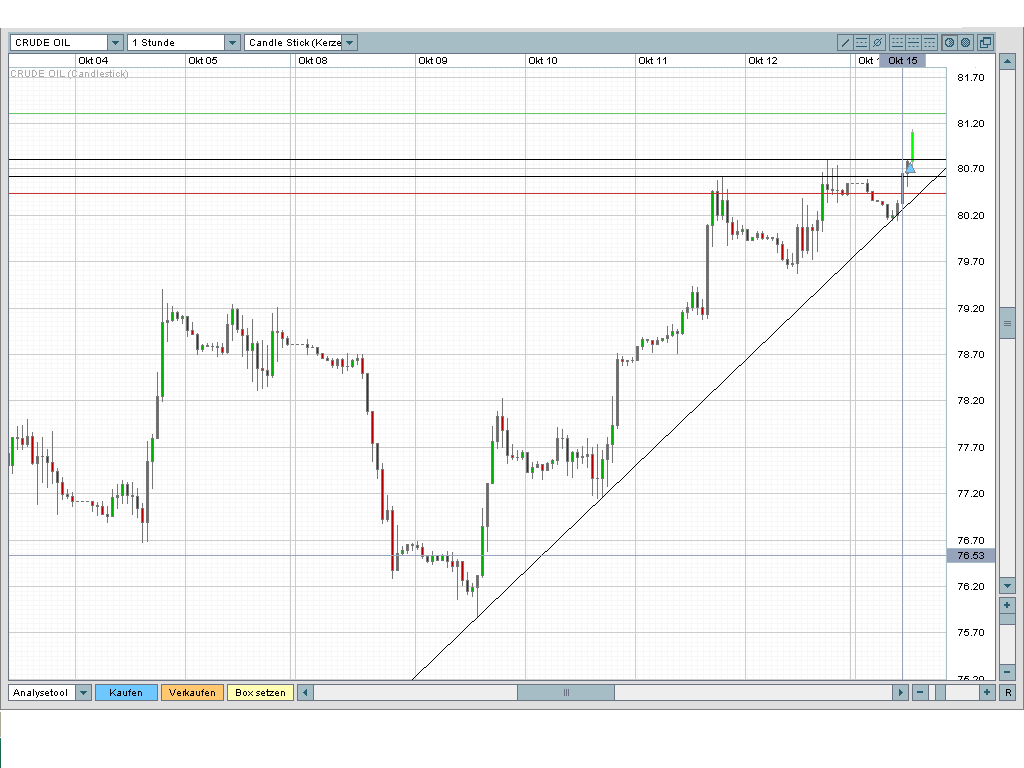Click the delete drawing (crossed circle) icon
Screen dimensions: 1024x768
[x=878, y=42]
